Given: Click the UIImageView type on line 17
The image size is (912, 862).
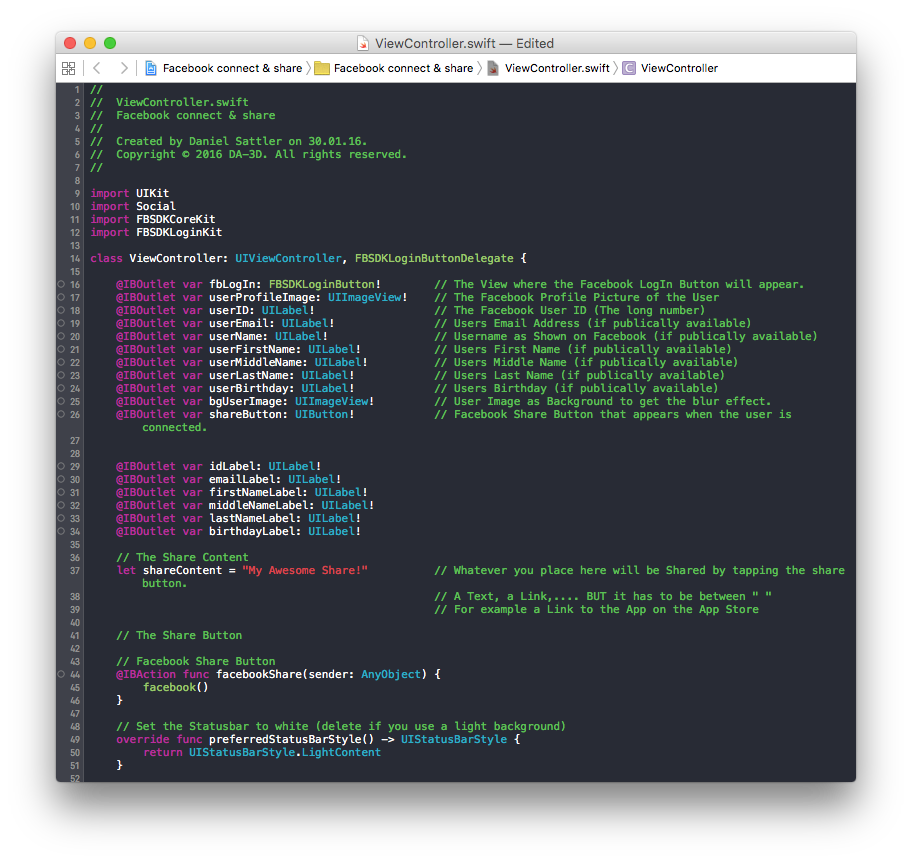Looking at the screenshot, I should (365, 297).
